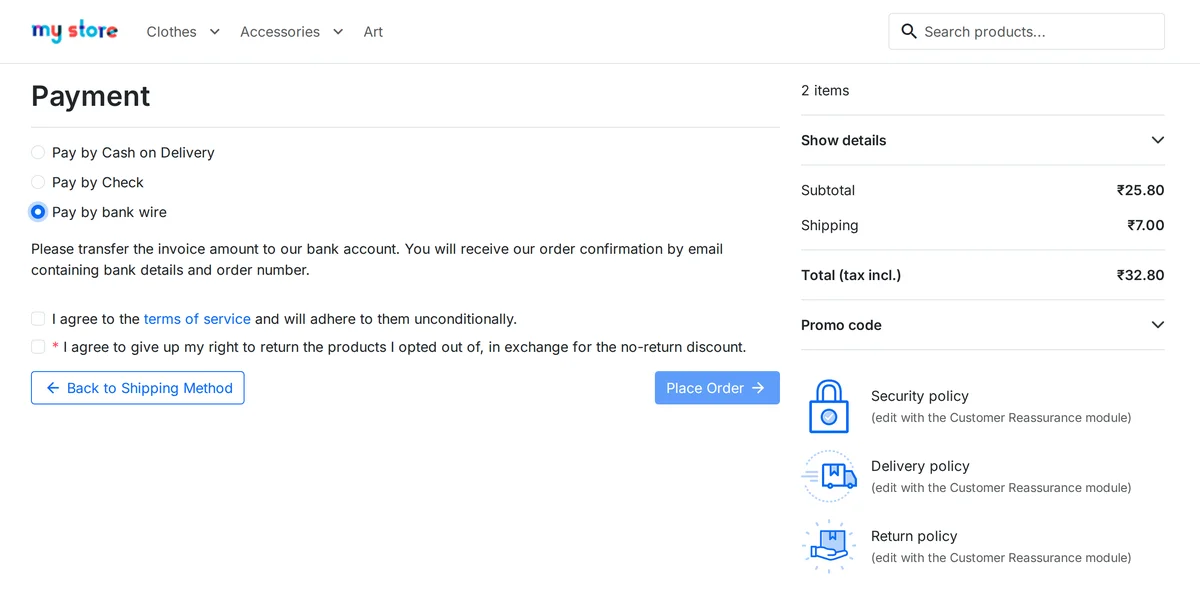Expand the Clothes menu chevron
This screenshot has height=599, width=1200.
click(214, 32)
